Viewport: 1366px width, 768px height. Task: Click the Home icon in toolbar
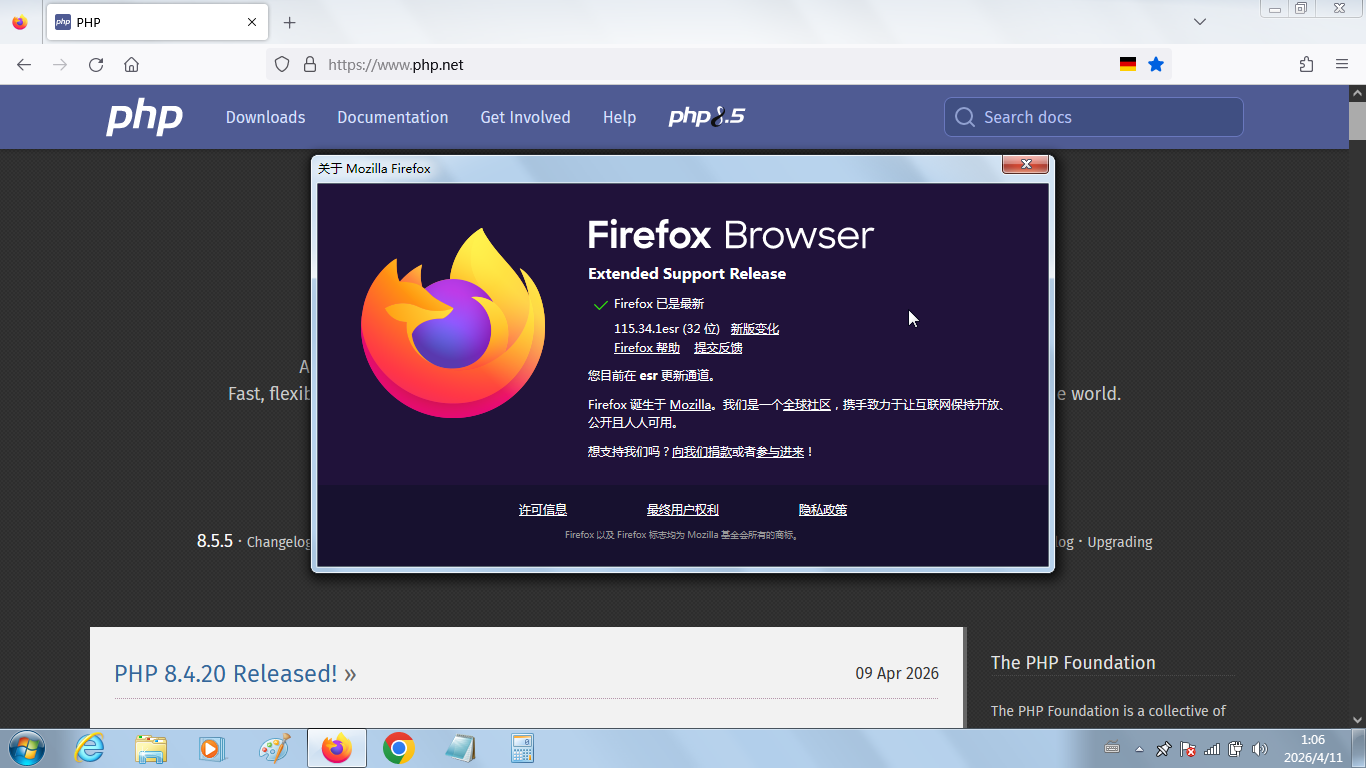(x=131, y=65)
